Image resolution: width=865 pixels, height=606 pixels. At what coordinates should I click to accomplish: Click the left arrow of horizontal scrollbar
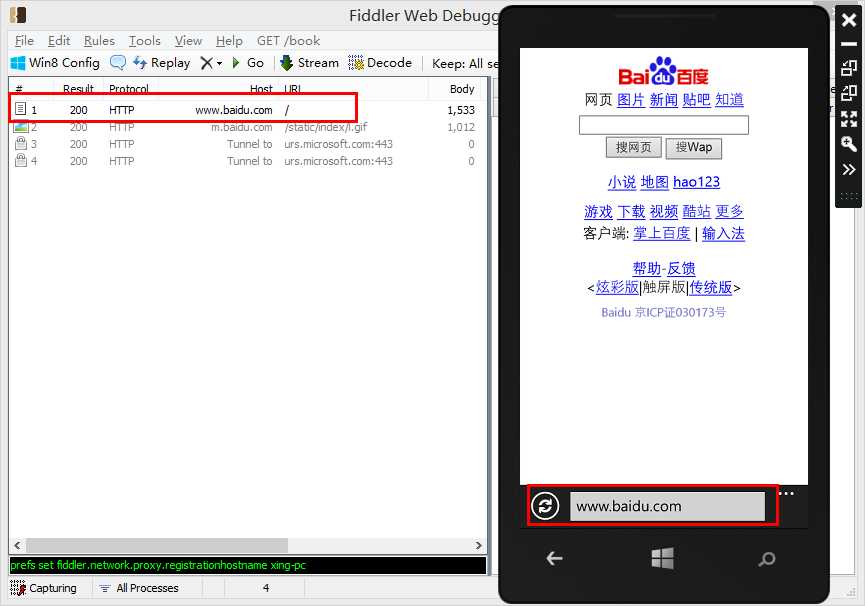(17, 545)
